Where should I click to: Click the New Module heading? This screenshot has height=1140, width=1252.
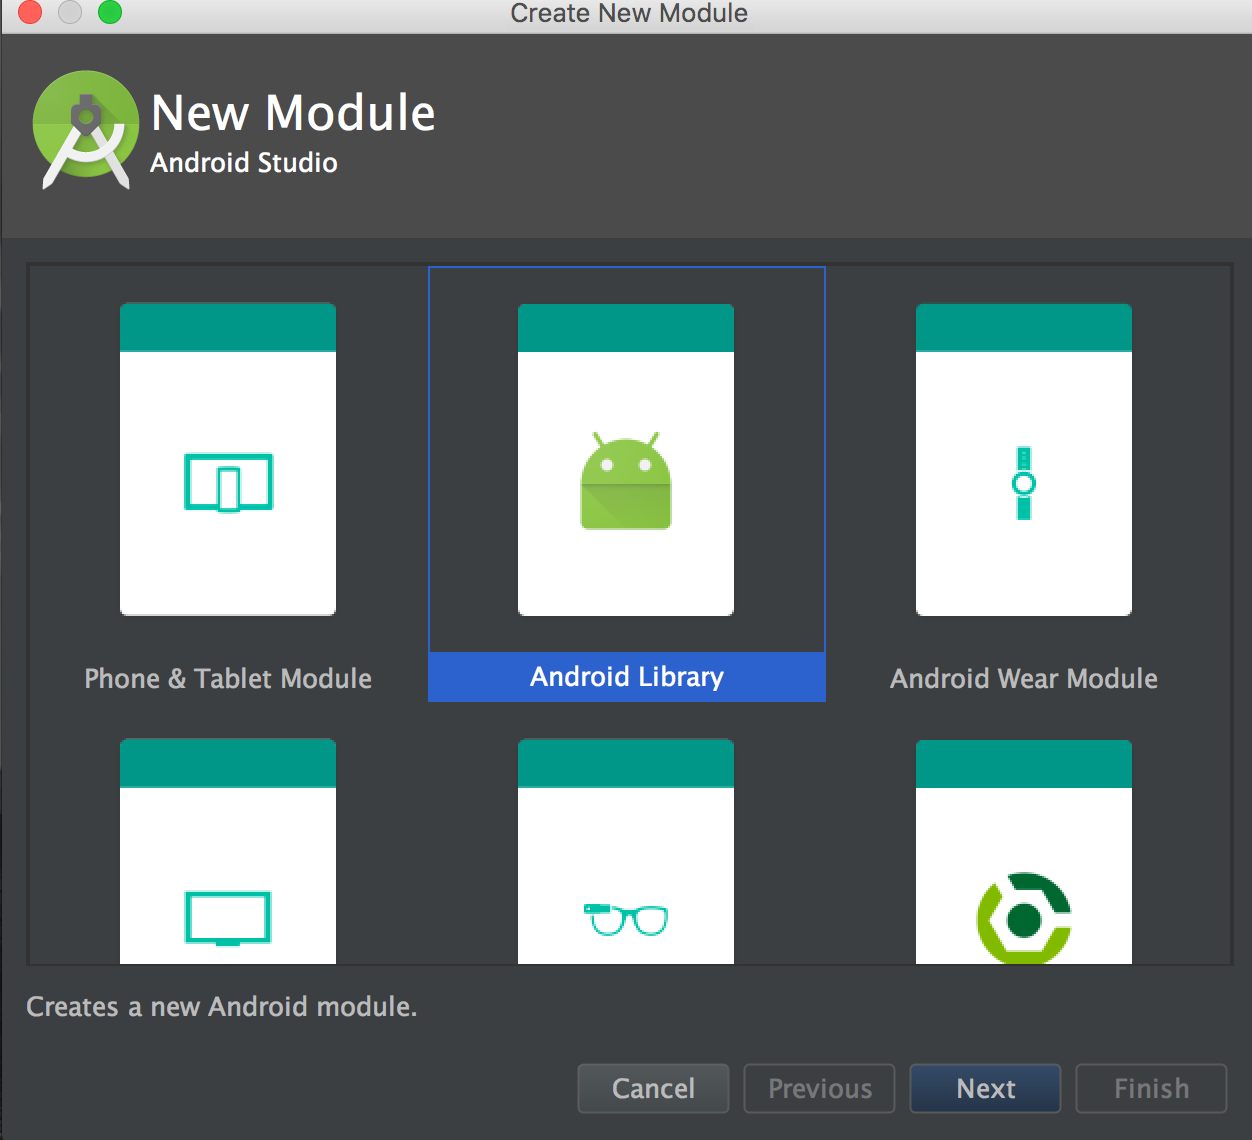tap(293, 112)
